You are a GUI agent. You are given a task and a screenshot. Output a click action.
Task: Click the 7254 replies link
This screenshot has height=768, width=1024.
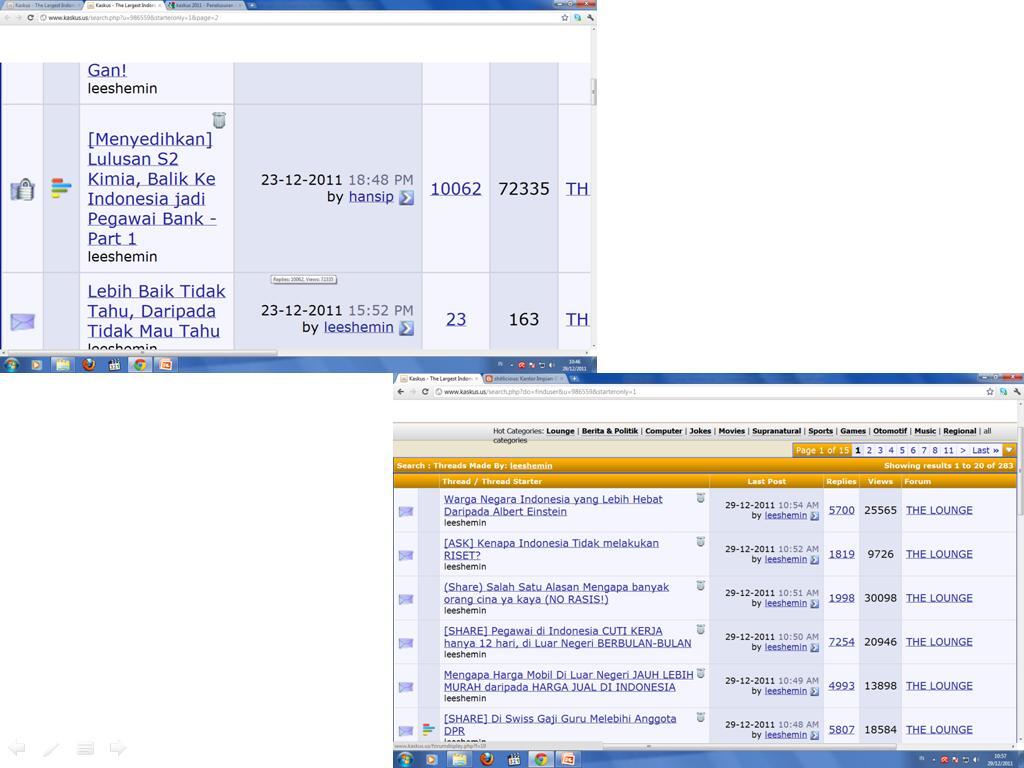841,642
